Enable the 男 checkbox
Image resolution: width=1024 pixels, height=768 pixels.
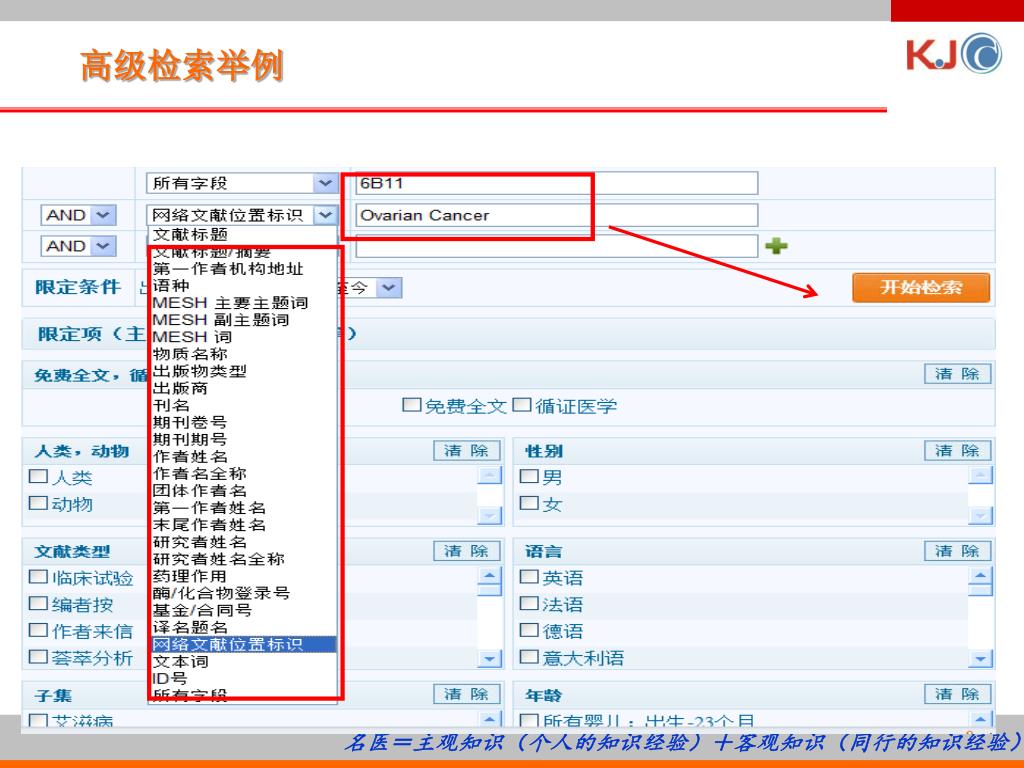[x=528, y=477]
